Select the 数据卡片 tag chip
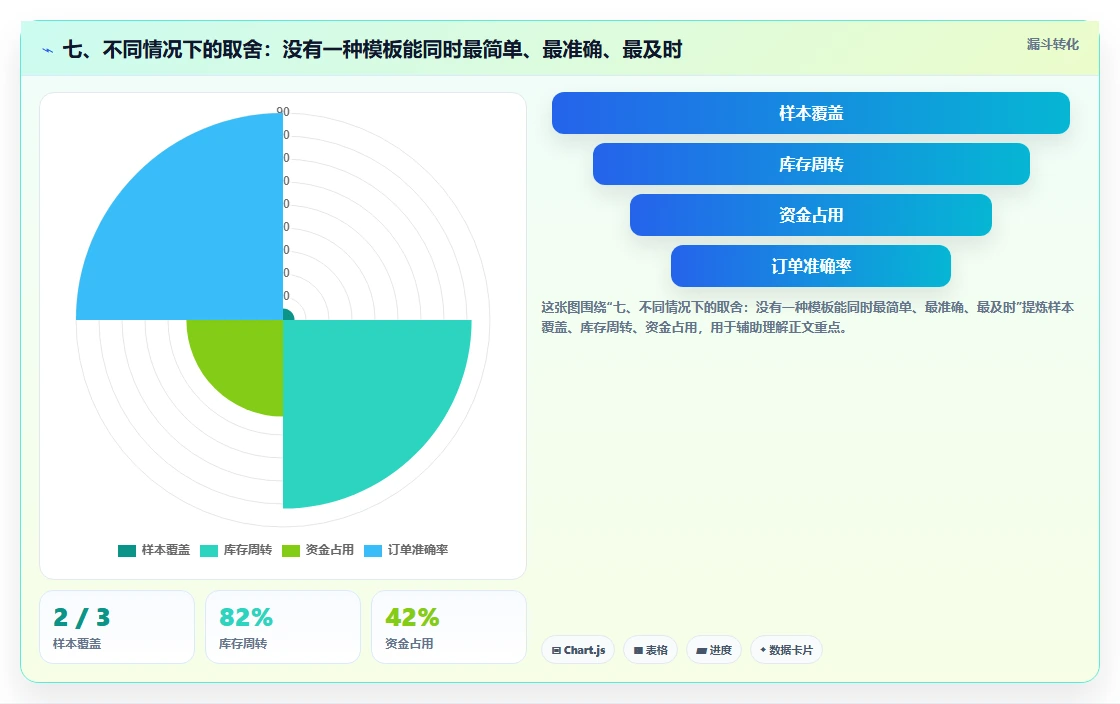 click(786, 650)
